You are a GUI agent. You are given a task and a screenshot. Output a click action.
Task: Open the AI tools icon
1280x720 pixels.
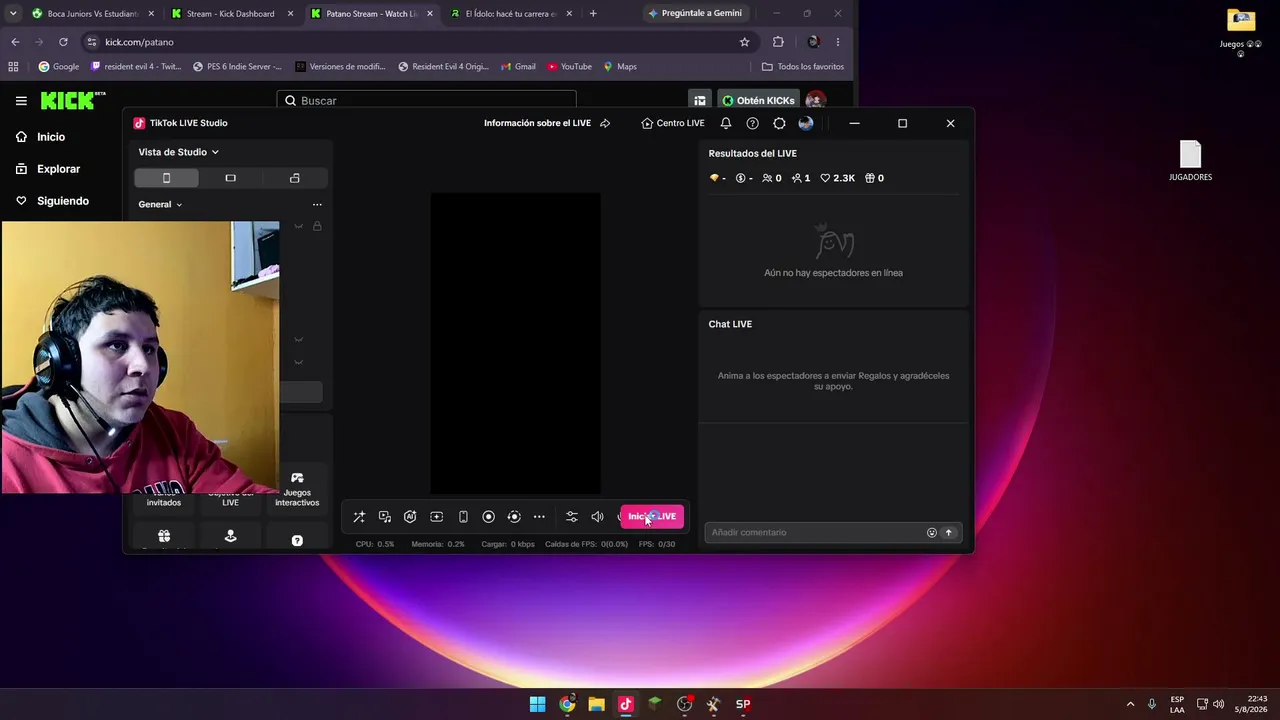[x=410, y=517]
